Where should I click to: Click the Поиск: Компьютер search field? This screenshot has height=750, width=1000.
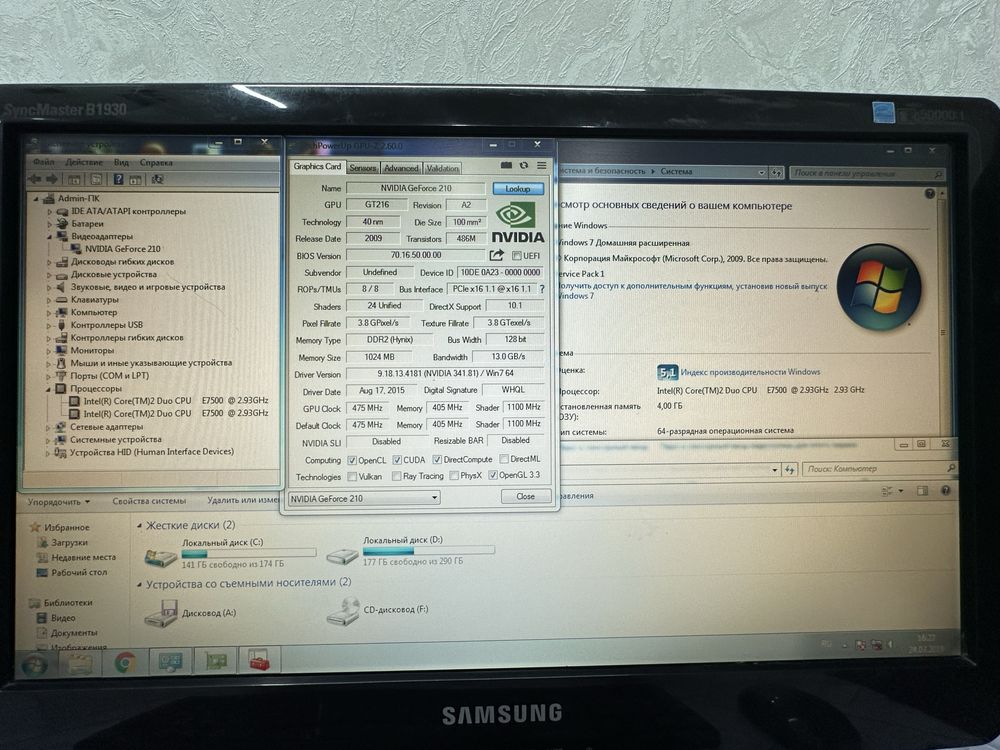point(879,469)
